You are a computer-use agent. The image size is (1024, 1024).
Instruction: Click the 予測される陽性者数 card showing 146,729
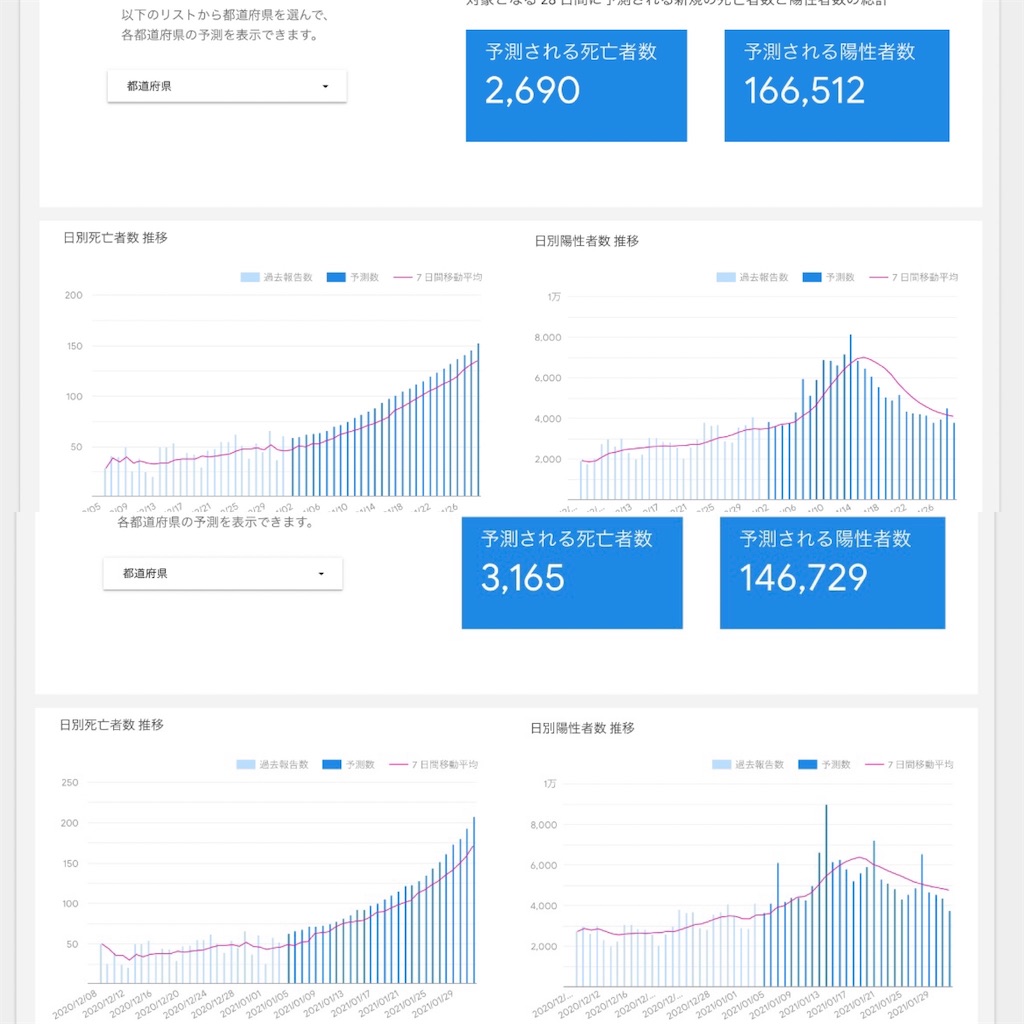[832, 573]
